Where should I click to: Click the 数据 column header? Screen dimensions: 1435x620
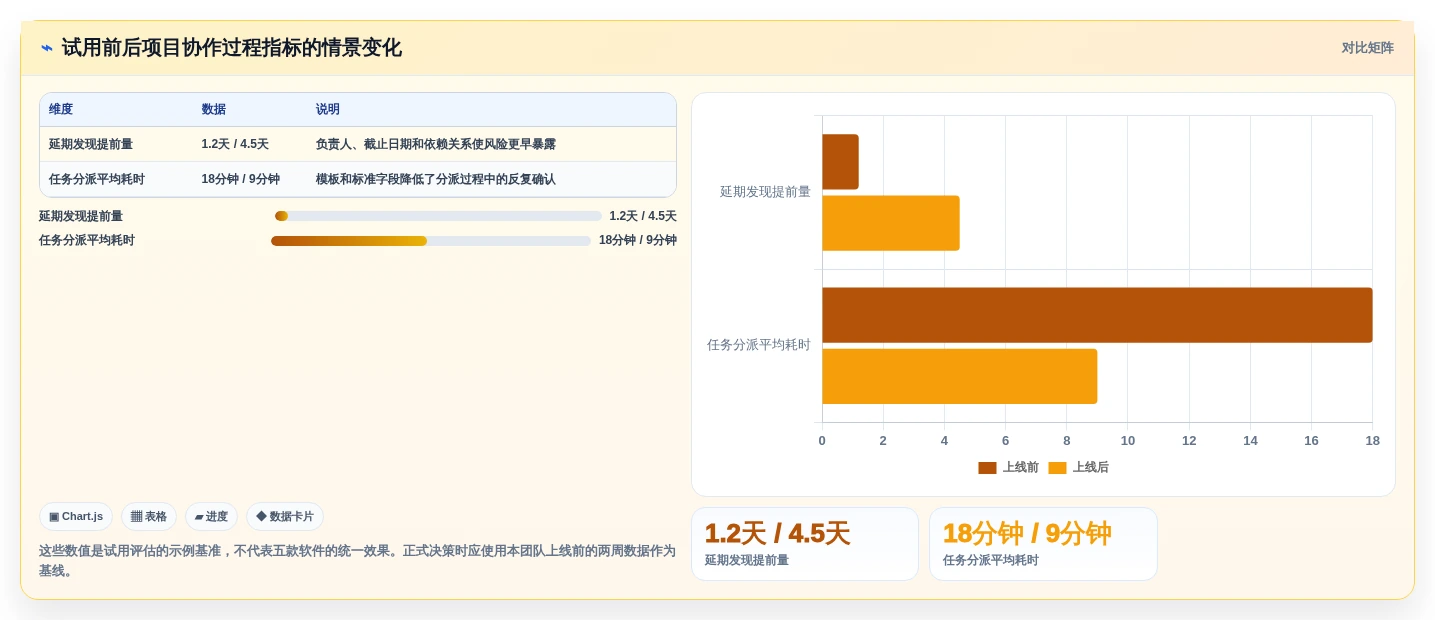[x=213, y=110]
